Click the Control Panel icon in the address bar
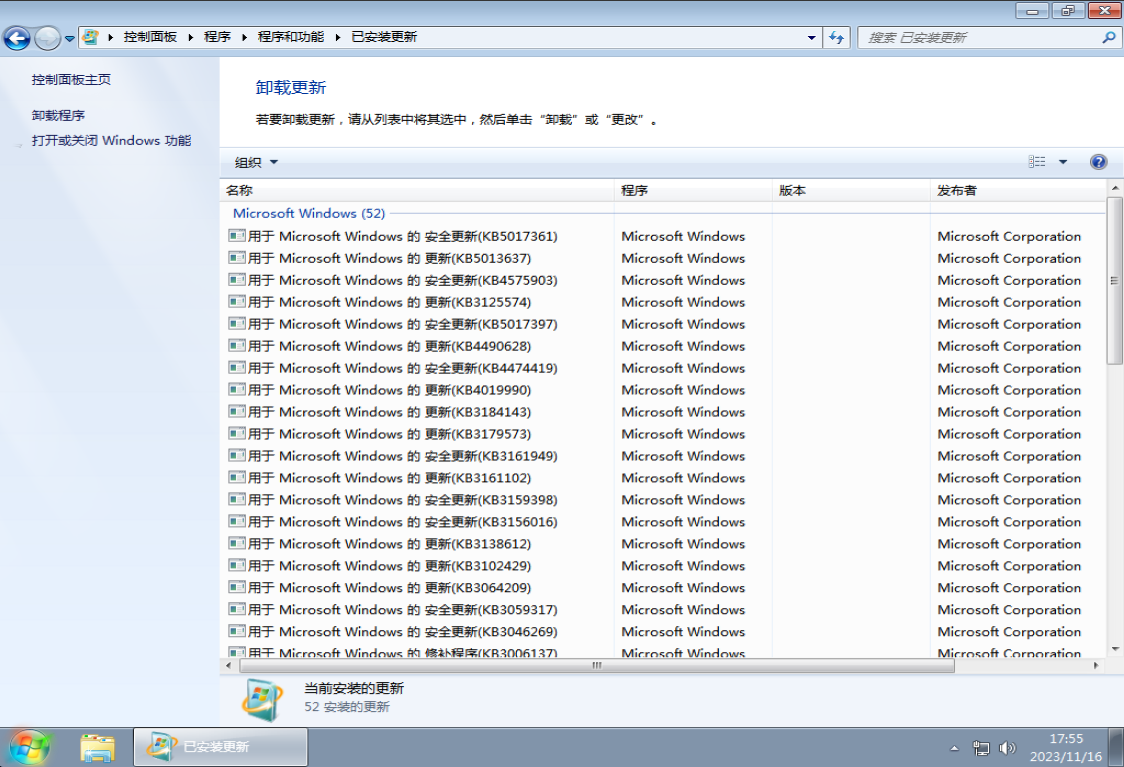 tap(89, 37)
